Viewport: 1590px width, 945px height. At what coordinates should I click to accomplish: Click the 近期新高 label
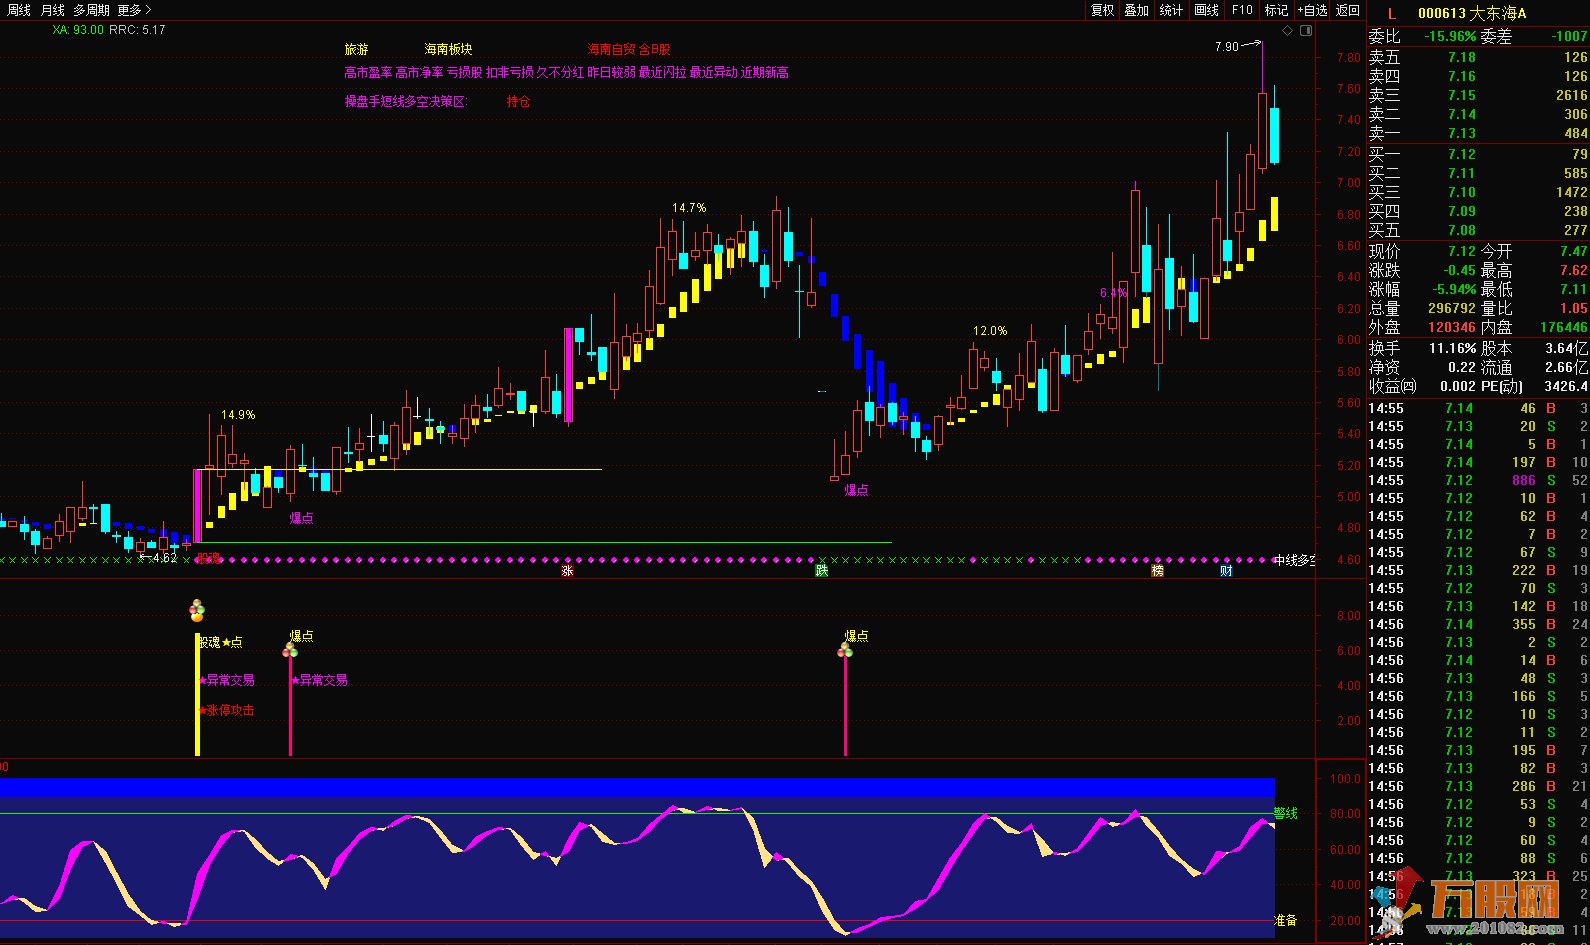tap(765, 72)
